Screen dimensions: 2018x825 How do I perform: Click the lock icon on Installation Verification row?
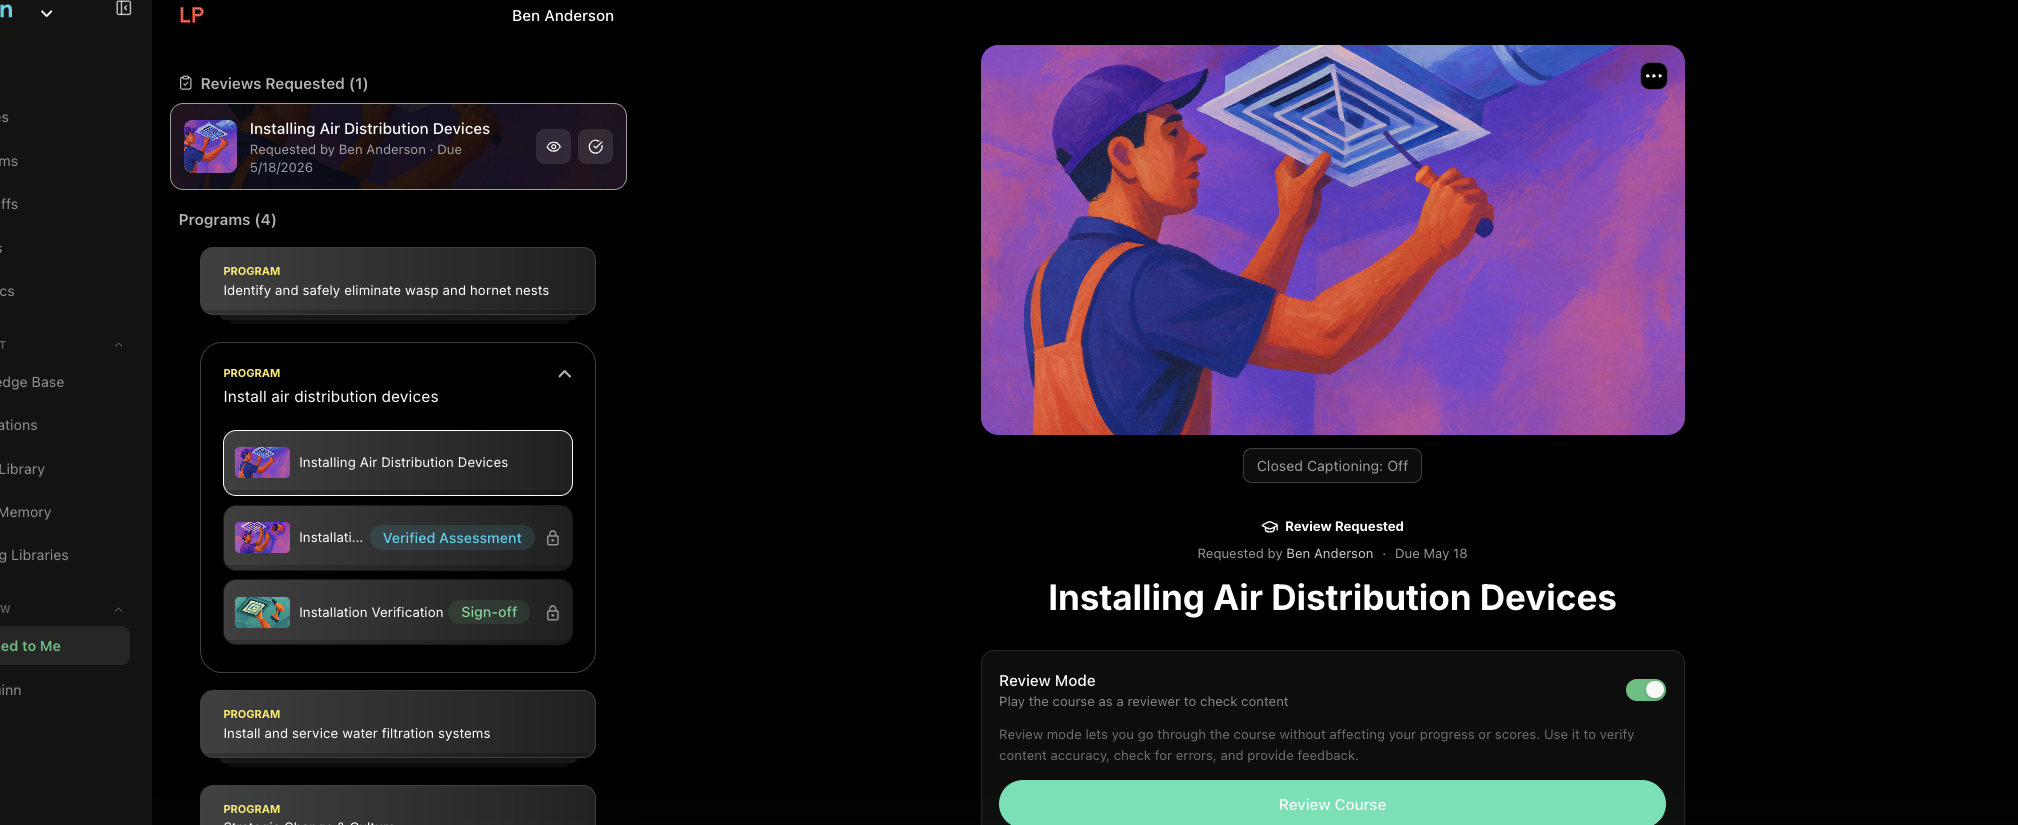pyautogui.click(x=553, y=613)
